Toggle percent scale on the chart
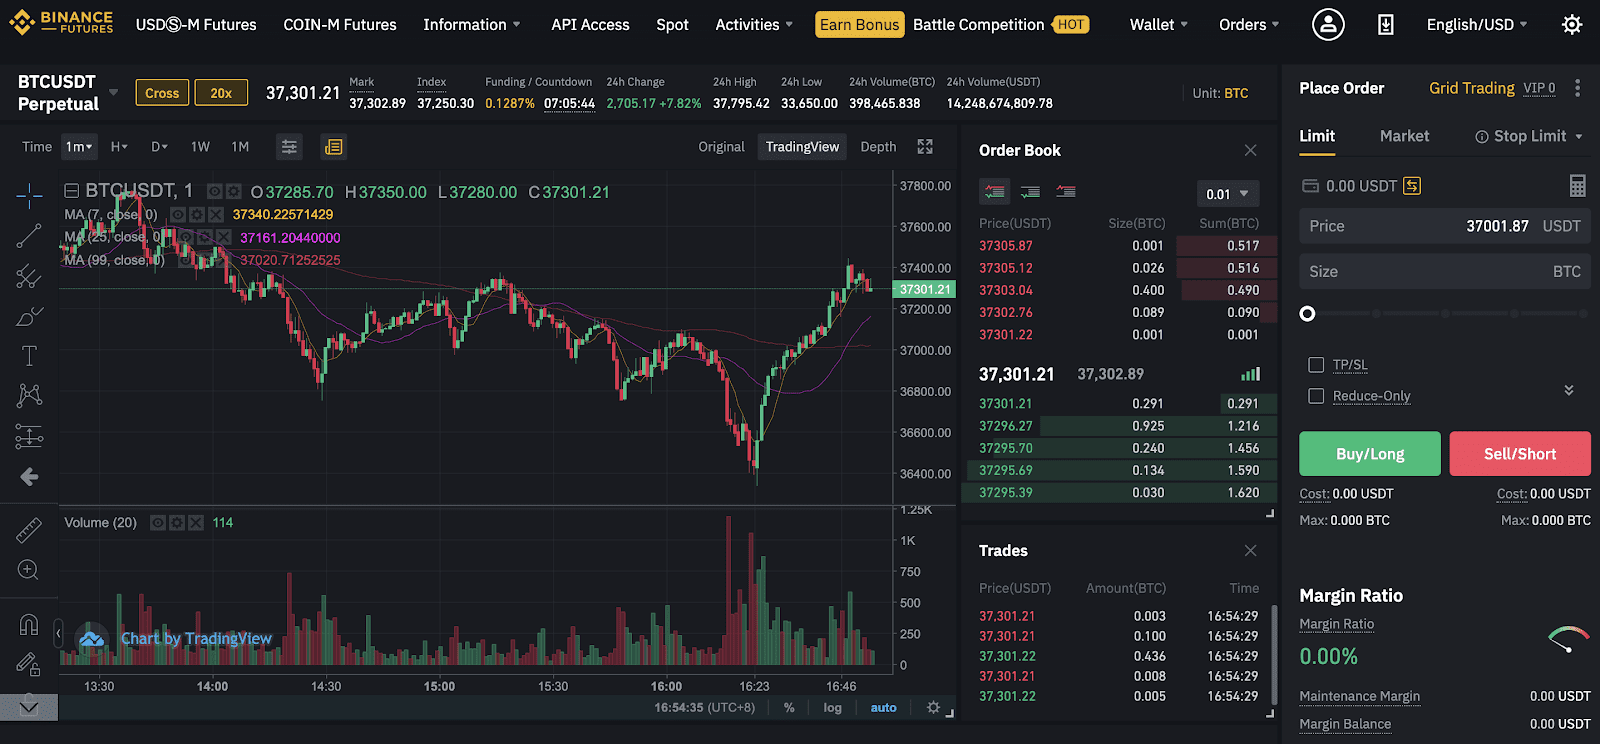Screen dimensions: 1600x744 point(789,707)
